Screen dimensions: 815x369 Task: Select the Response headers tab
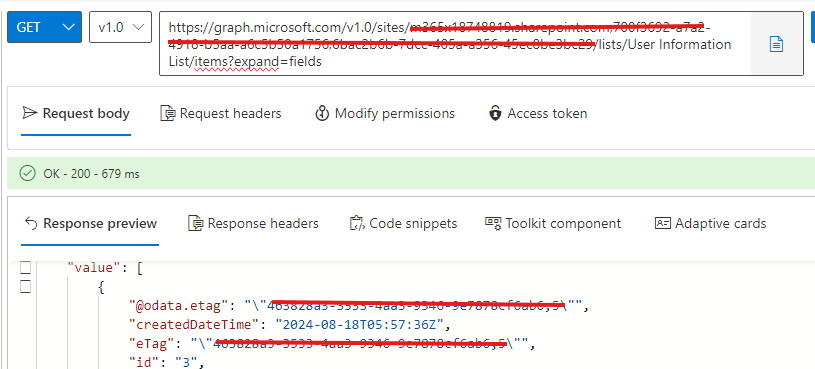(253, 223)
